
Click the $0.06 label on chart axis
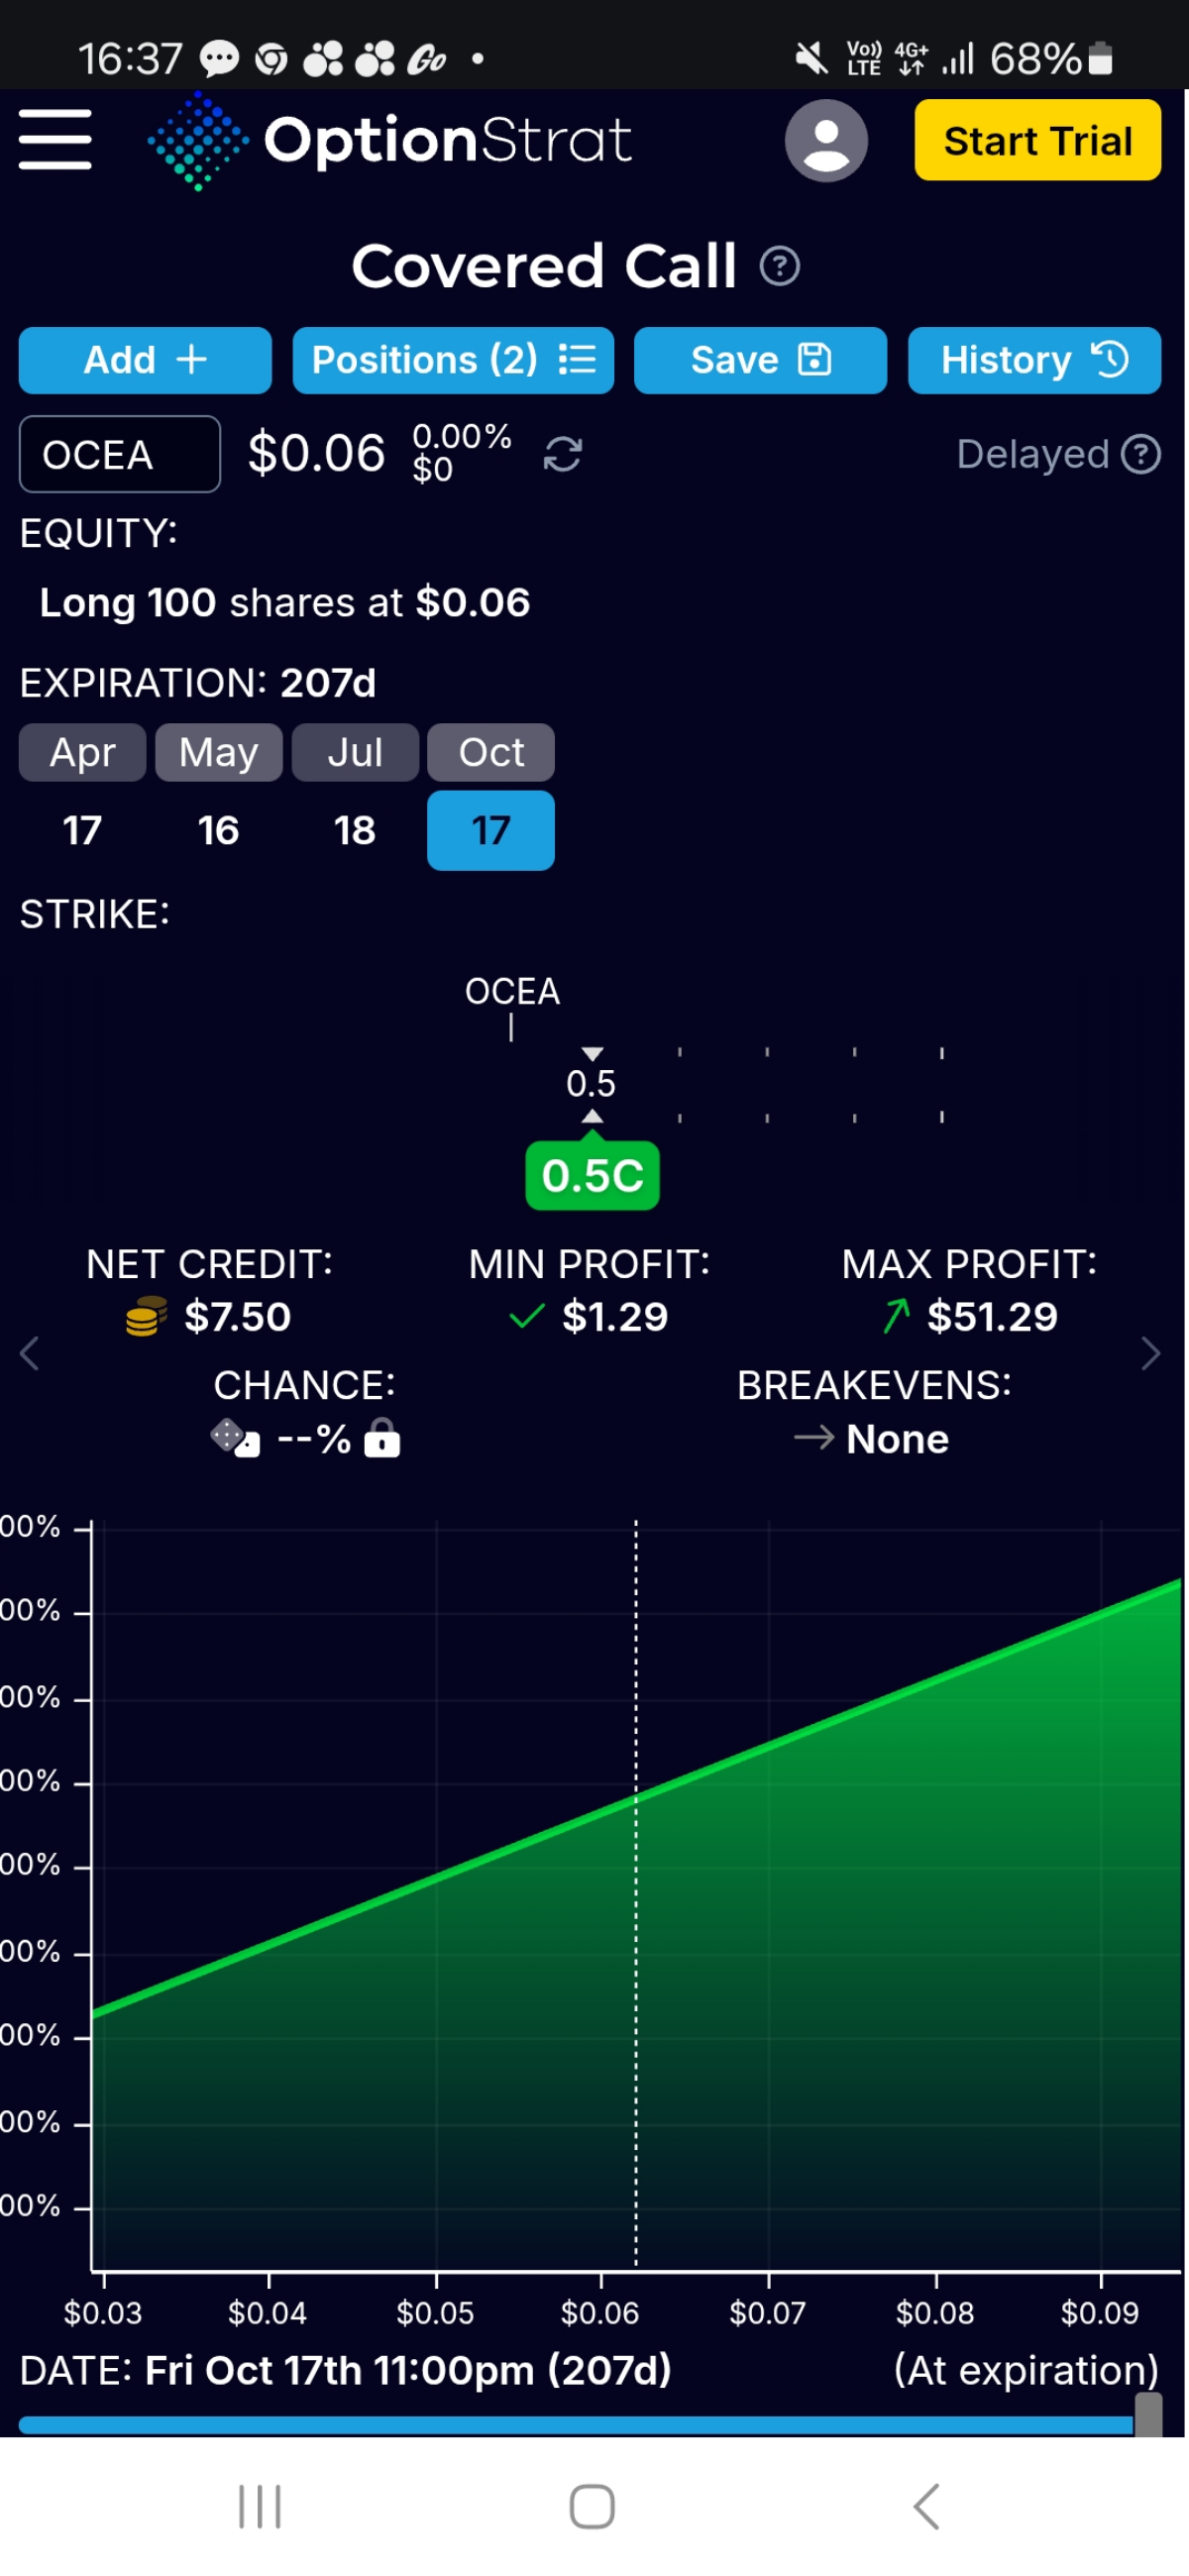click(600, 2312)
